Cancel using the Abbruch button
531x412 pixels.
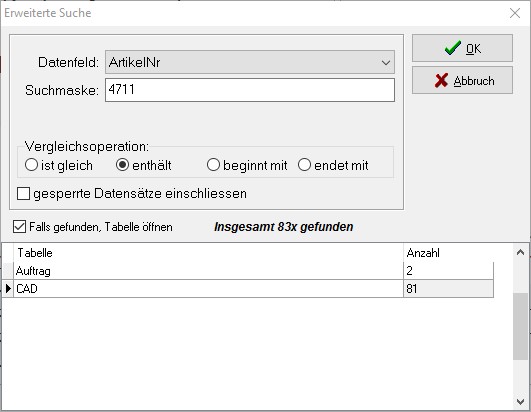click(462, 80)
